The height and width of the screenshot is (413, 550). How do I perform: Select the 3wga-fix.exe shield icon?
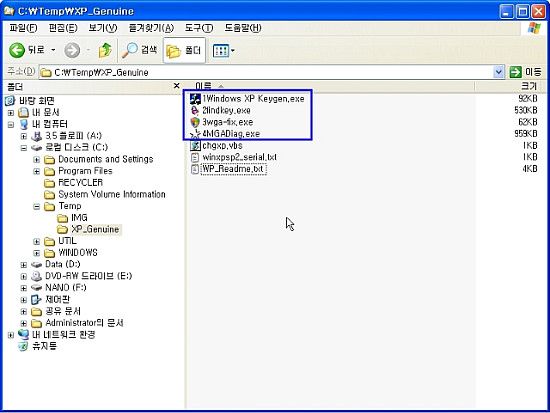[x=195, y=122]
